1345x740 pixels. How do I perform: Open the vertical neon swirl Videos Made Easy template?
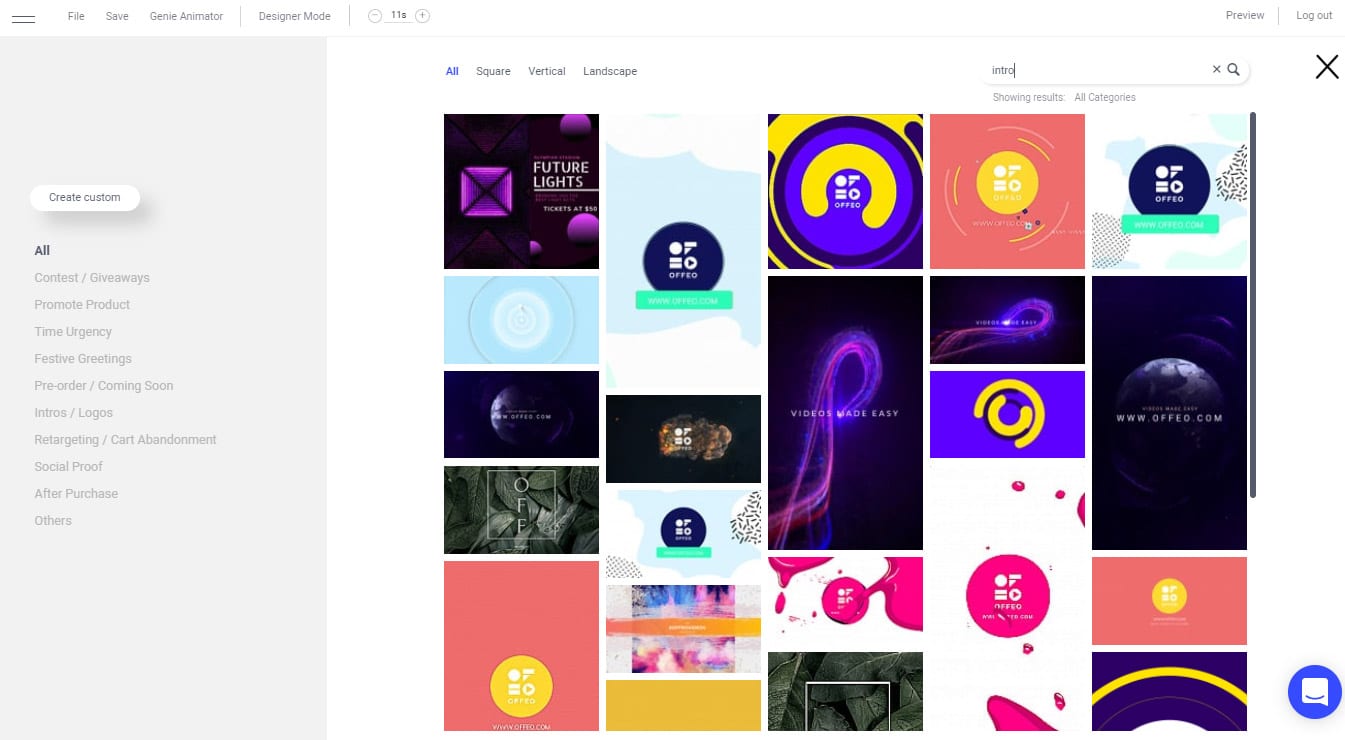(845, 413)
